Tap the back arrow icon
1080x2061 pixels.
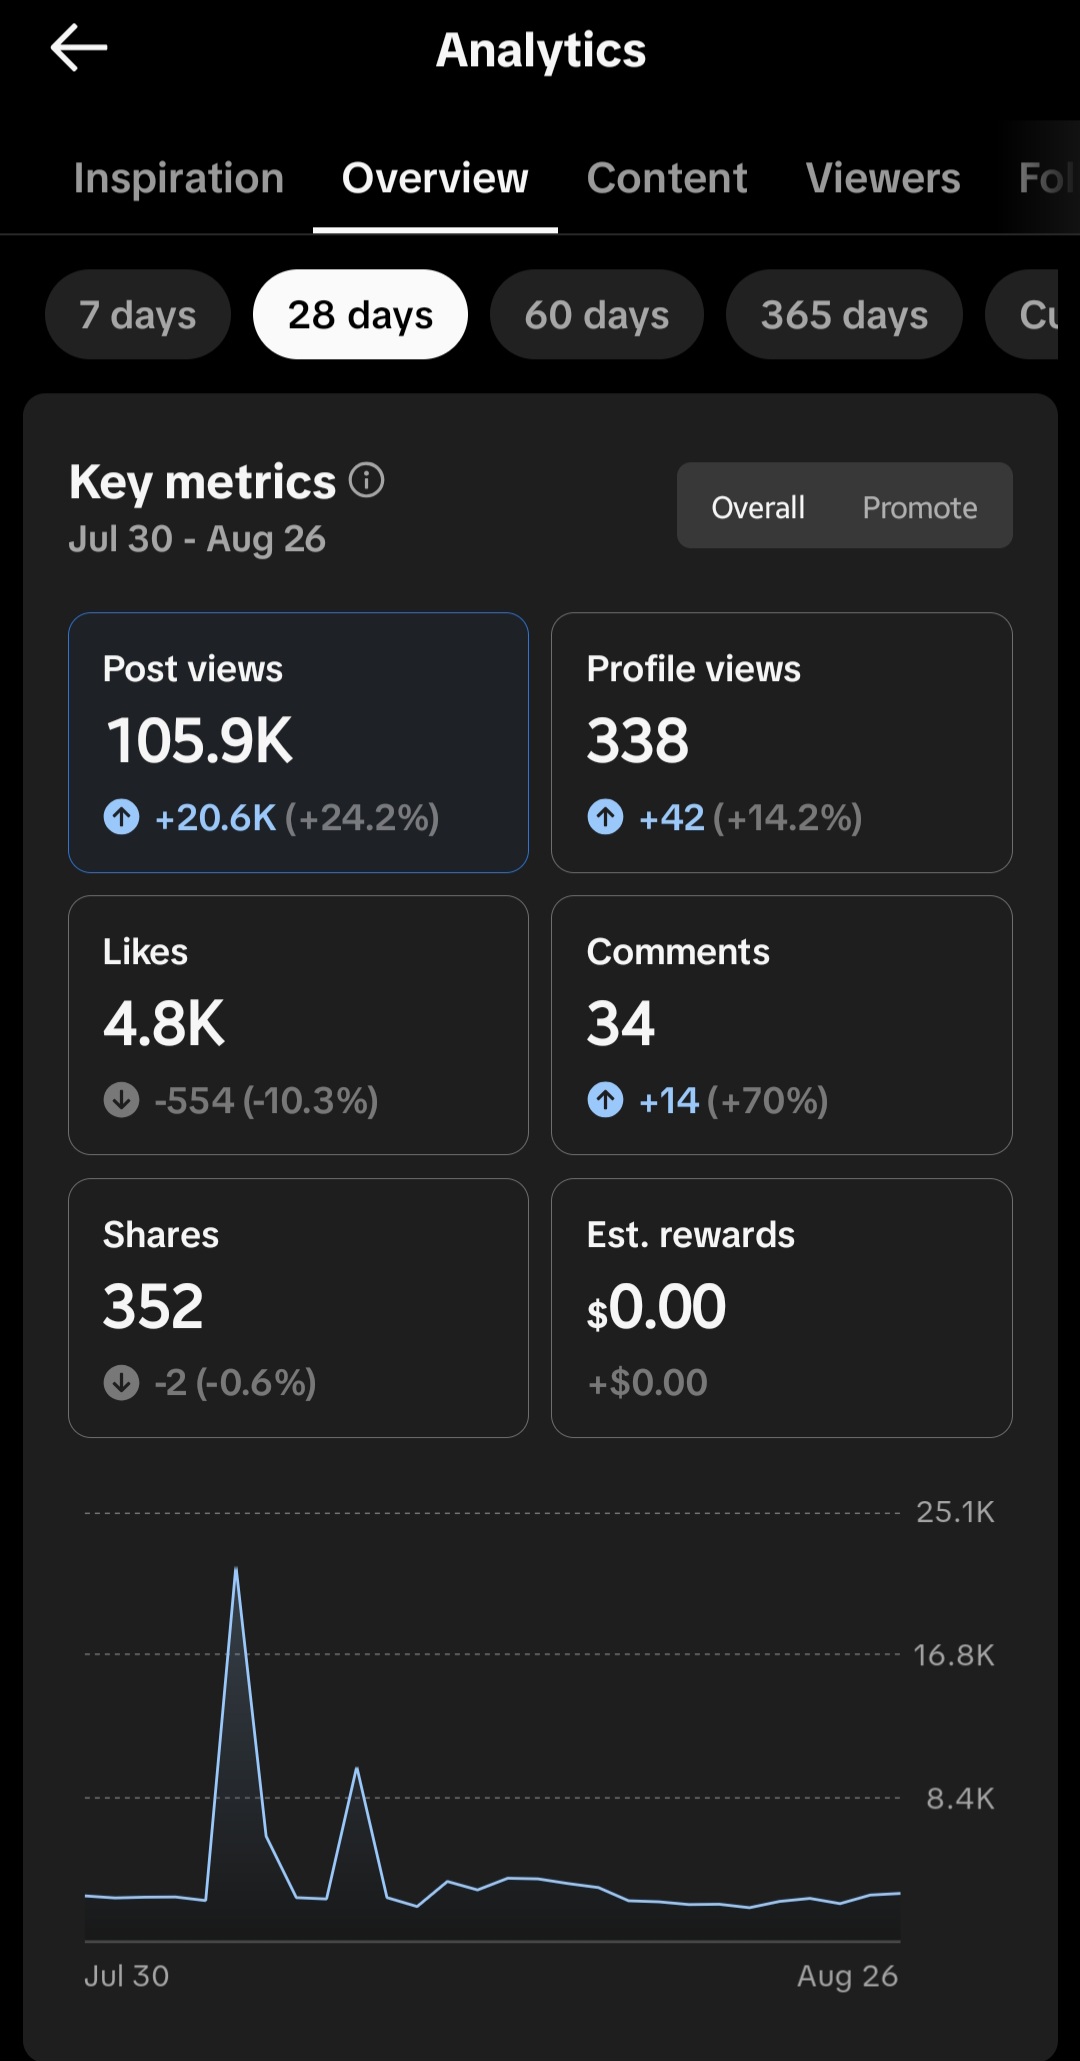(x=79, y=48)
